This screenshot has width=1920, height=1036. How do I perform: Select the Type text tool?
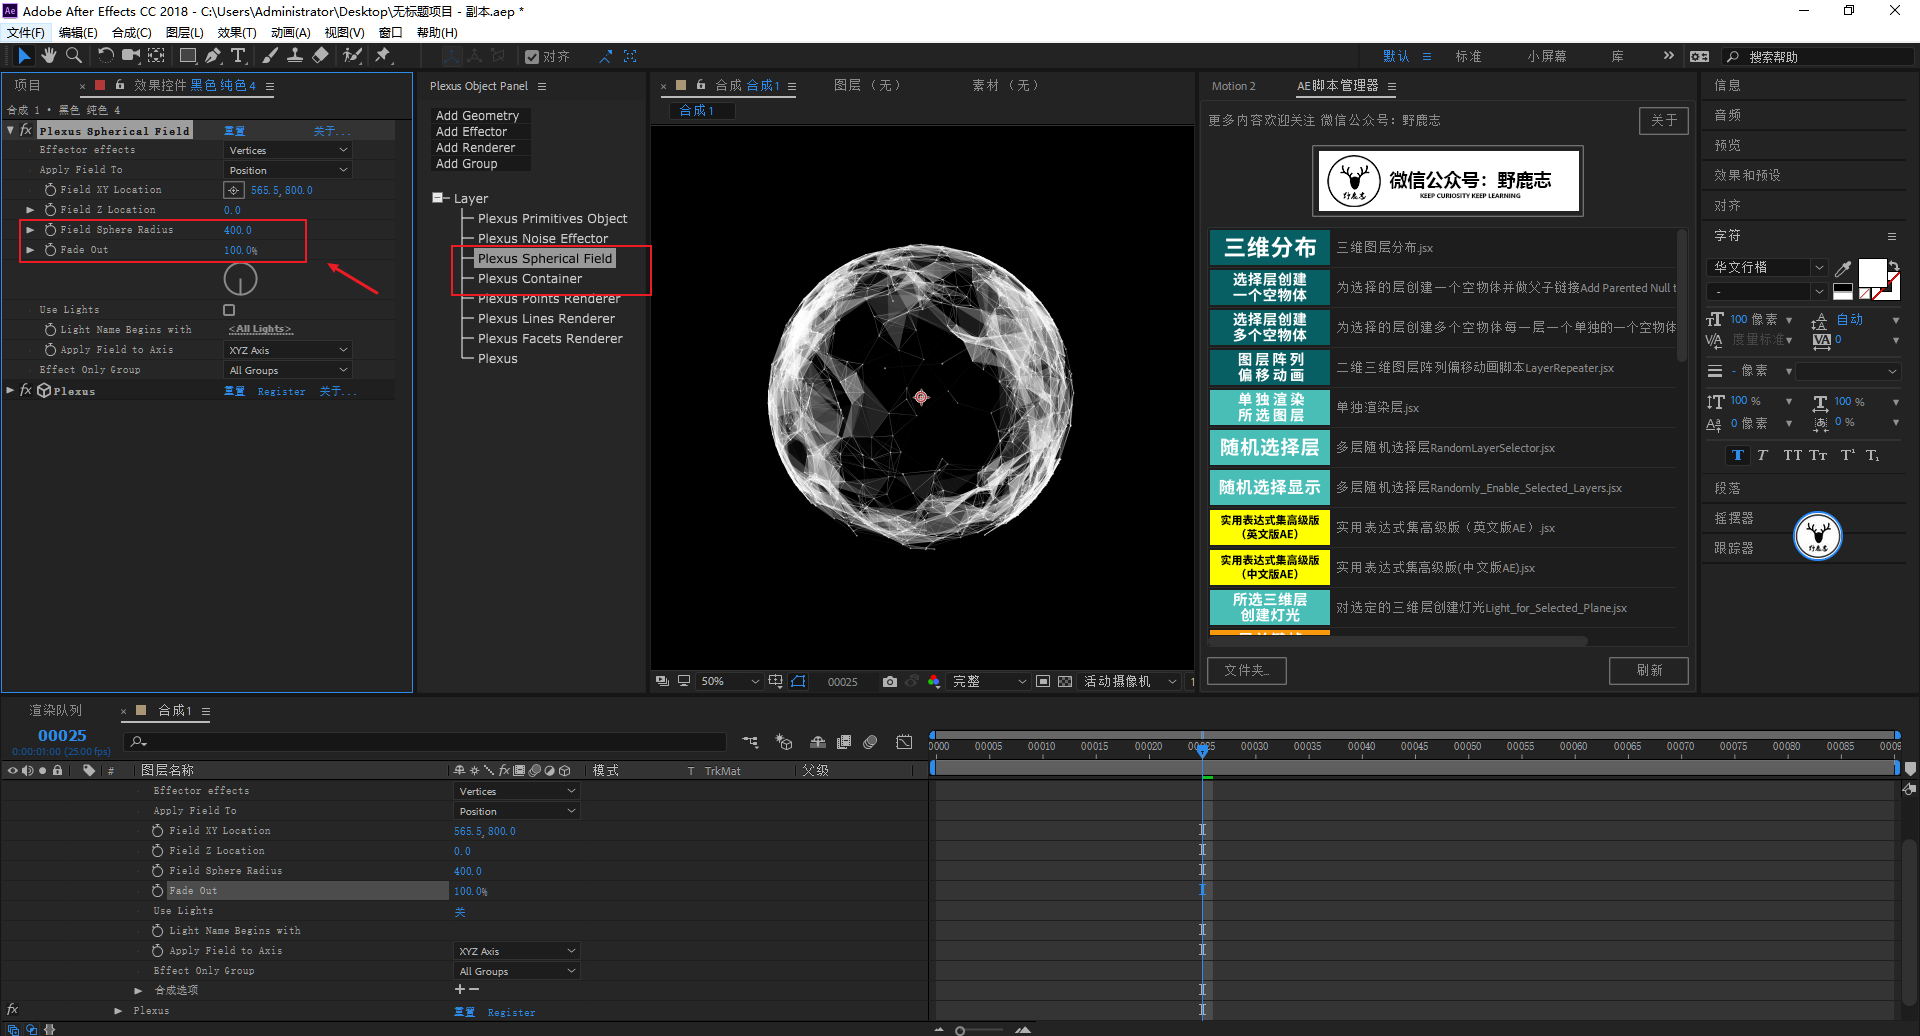(x=238, y=56)
